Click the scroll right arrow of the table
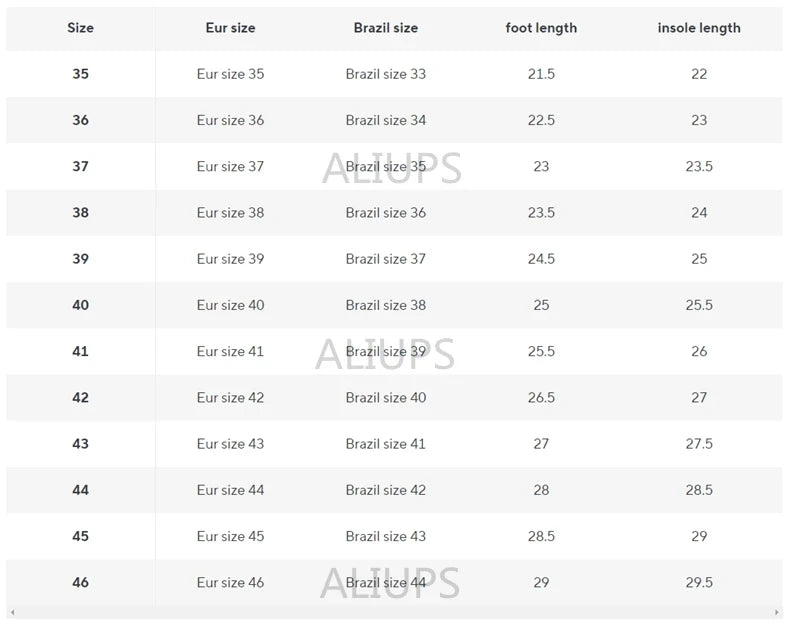 (x=778, y=613)
